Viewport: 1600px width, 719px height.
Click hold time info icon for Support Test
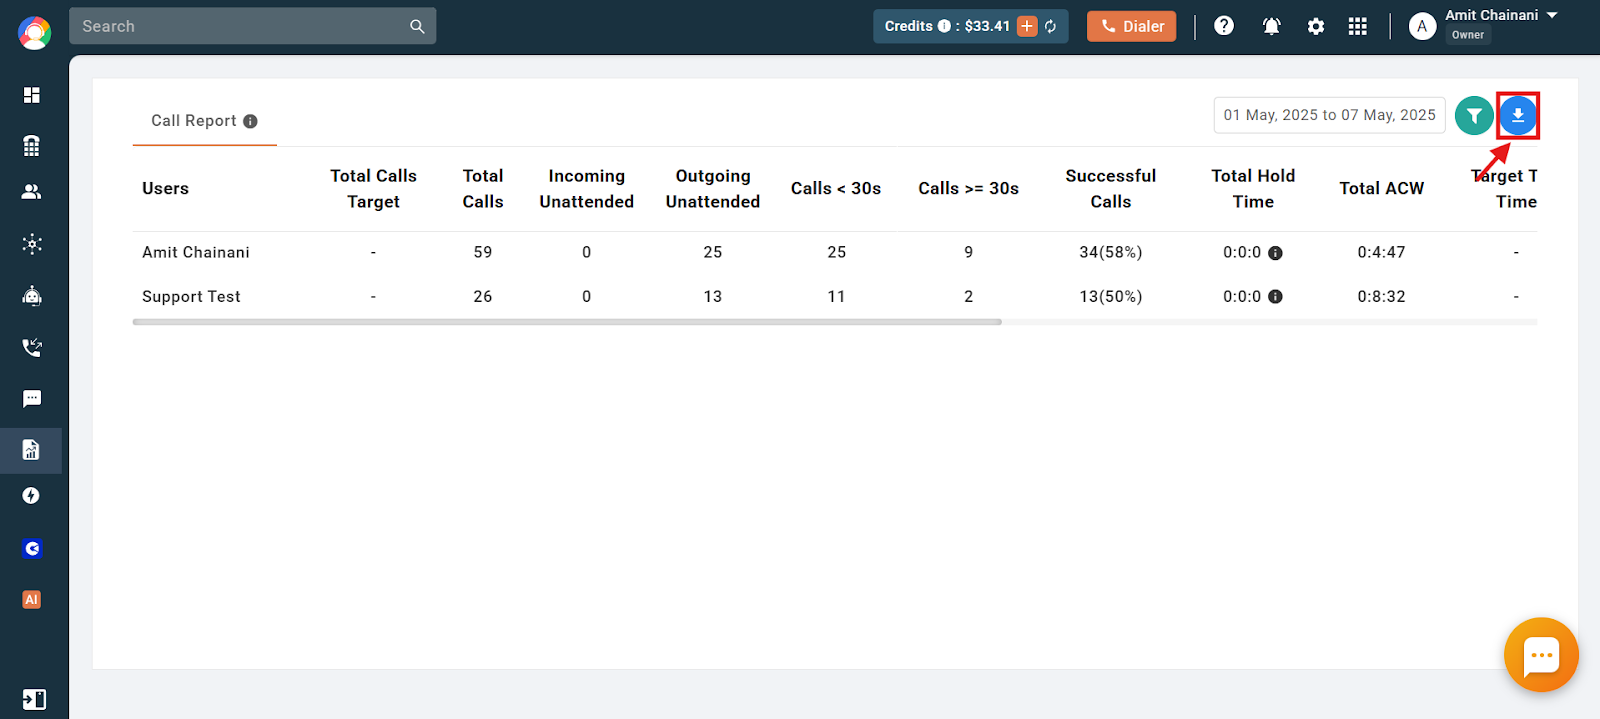pyautogui.click(x=1275, y=297)
